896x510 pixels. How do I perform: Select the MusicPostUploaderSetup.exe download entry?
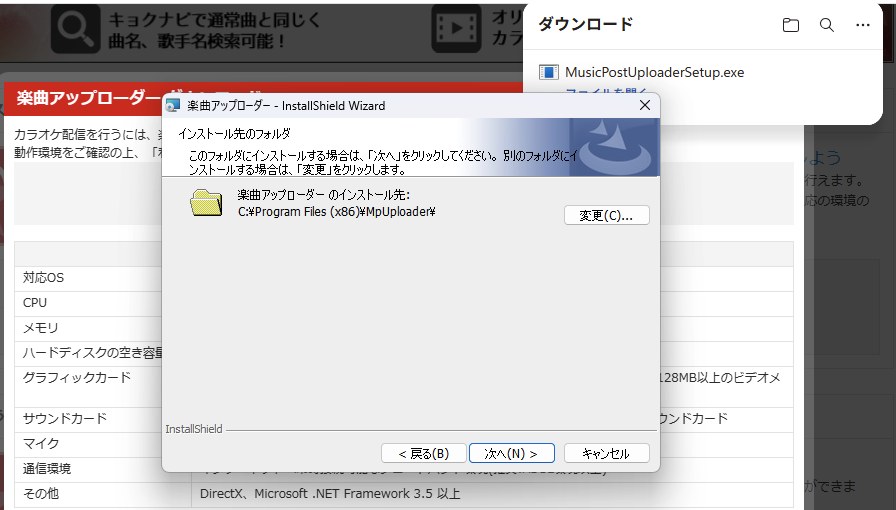click(654, 72)
